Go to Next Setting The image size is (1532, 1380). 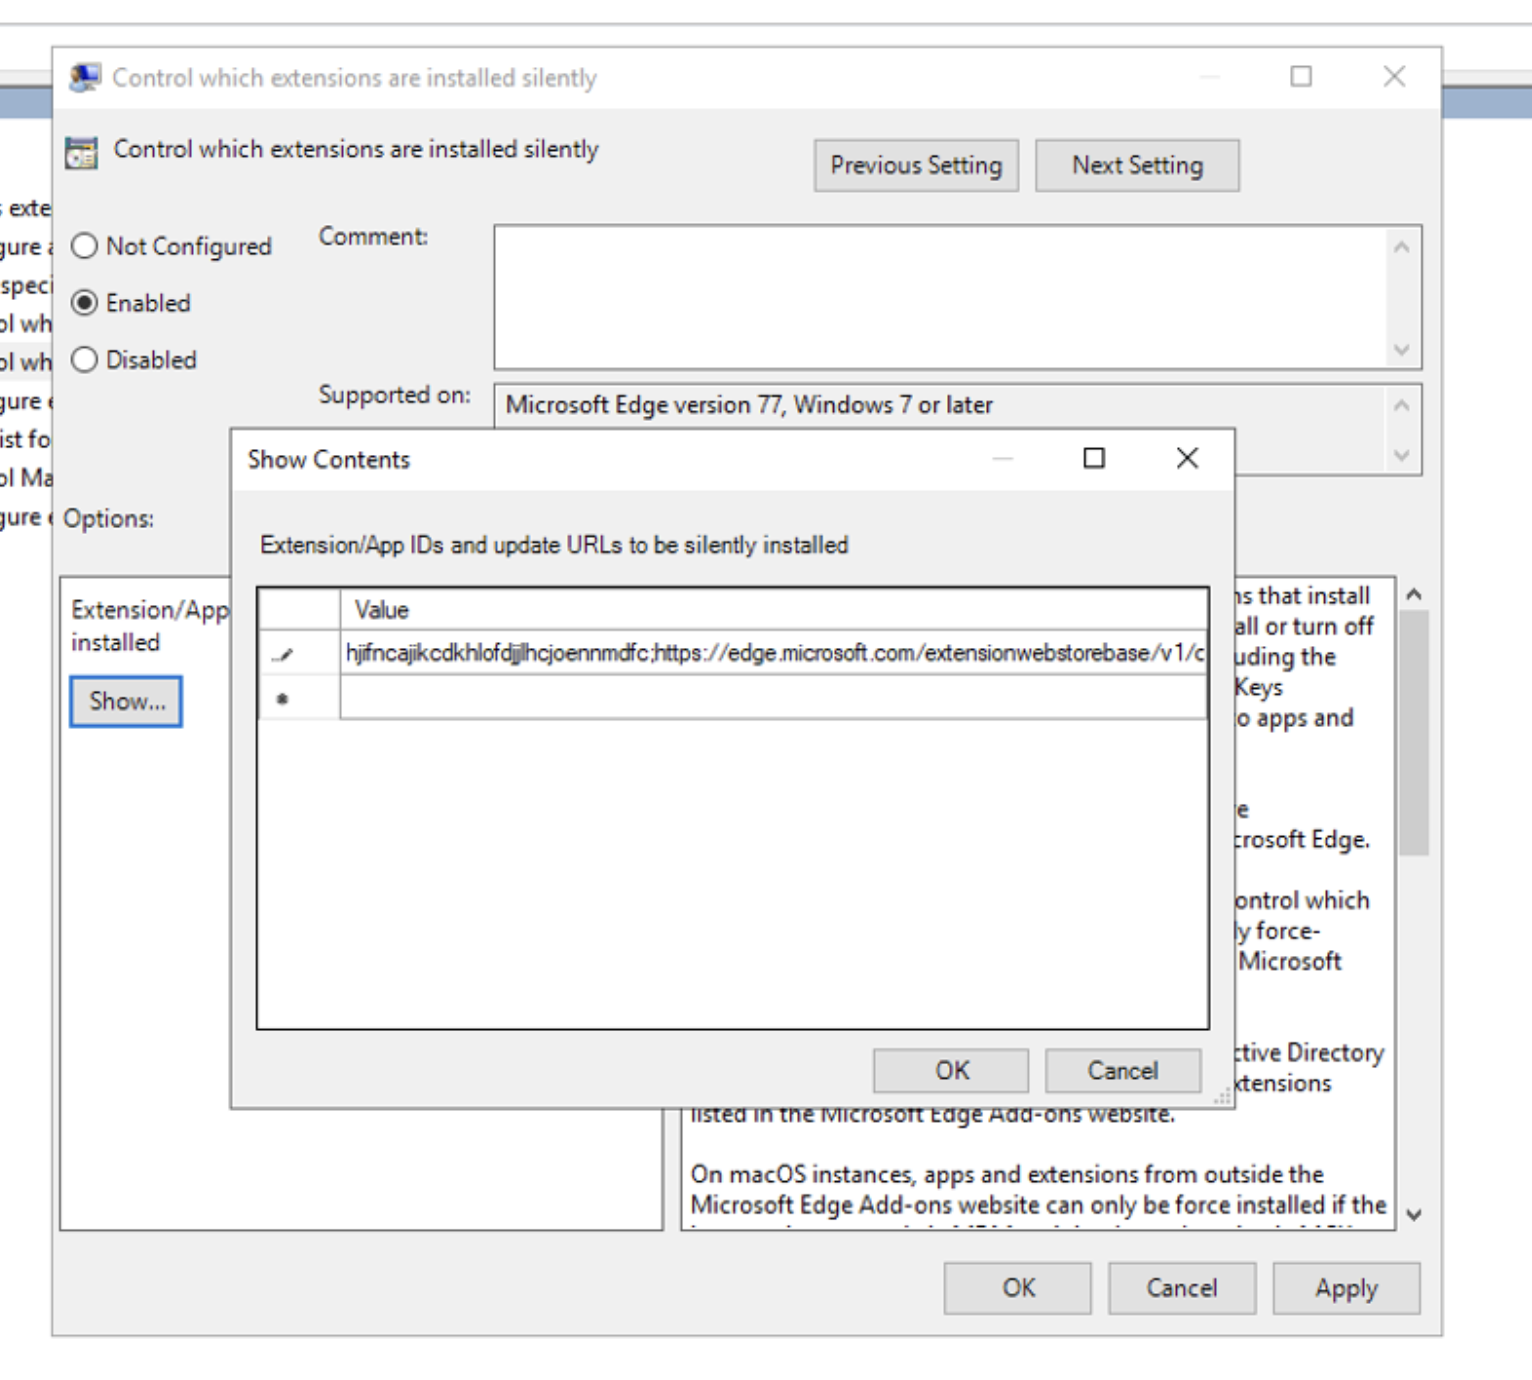1137,166
